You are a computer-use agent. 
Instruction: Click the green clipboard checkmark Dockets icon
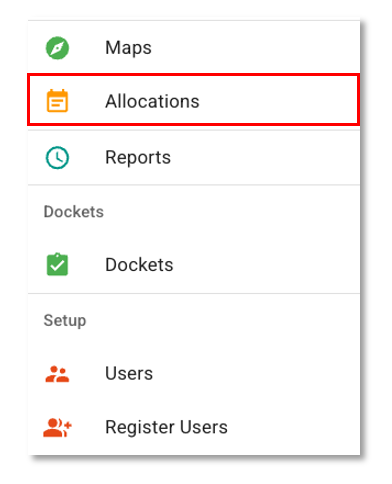[57, 264]
